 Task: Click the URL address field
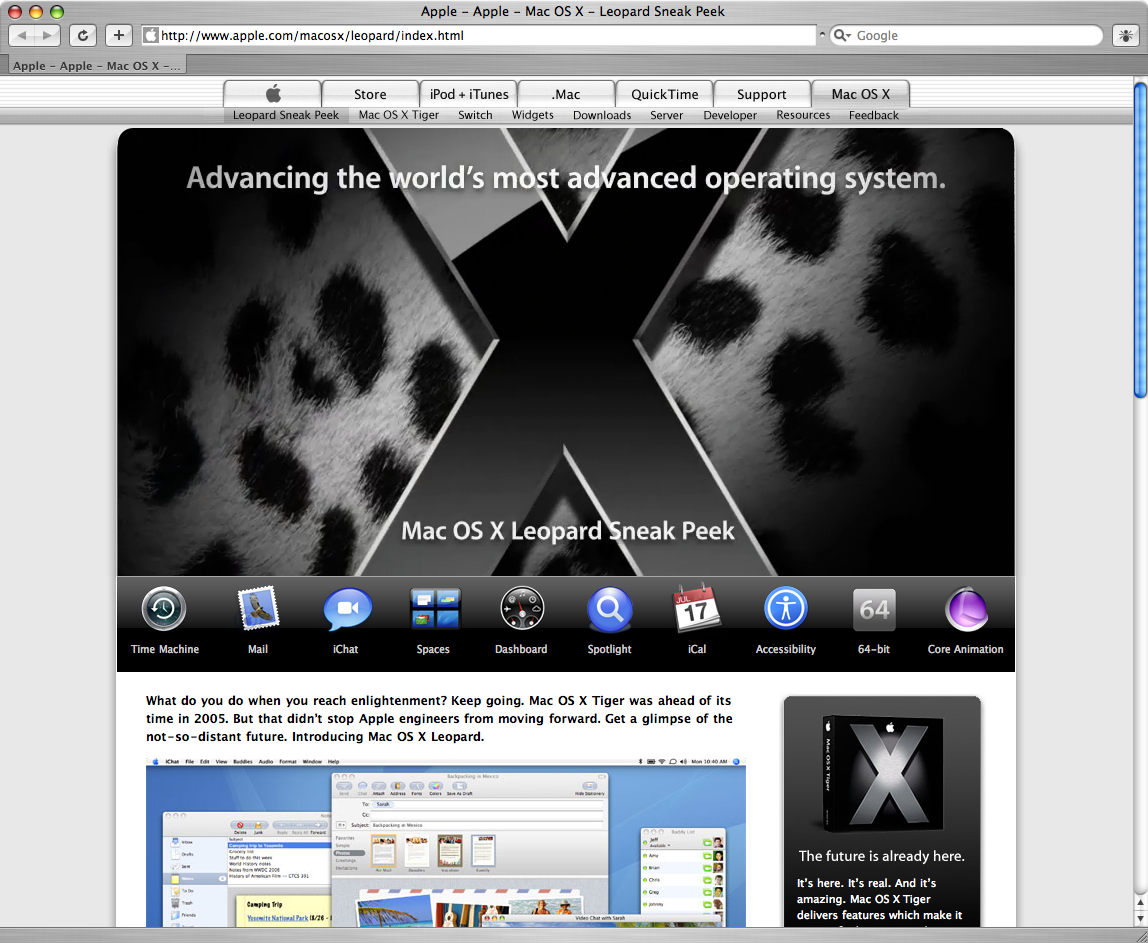479,35
